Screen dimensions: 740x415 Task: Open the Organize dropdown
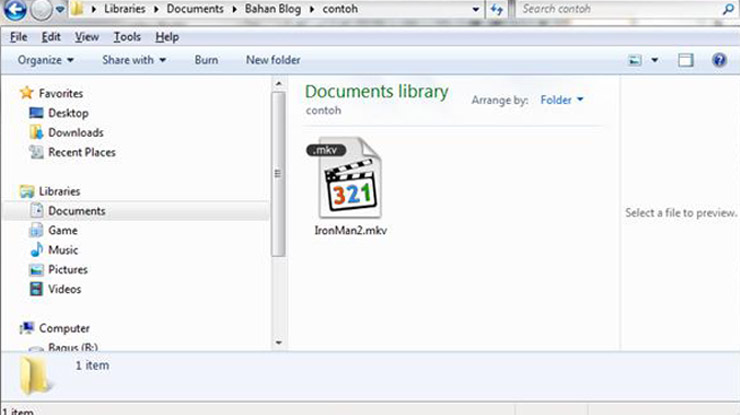pos(45,60)
